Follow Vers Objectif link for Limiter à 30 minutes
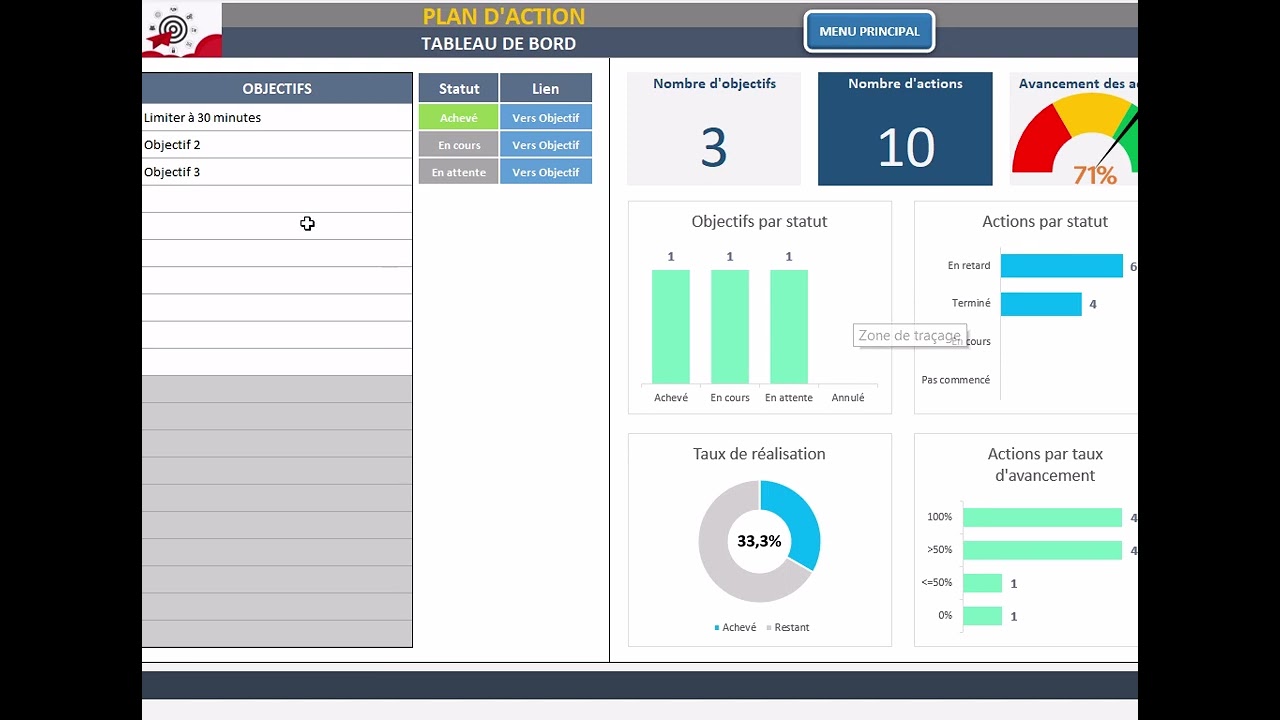The width and height of the screenshot is (1280, 720). (546, 118)
